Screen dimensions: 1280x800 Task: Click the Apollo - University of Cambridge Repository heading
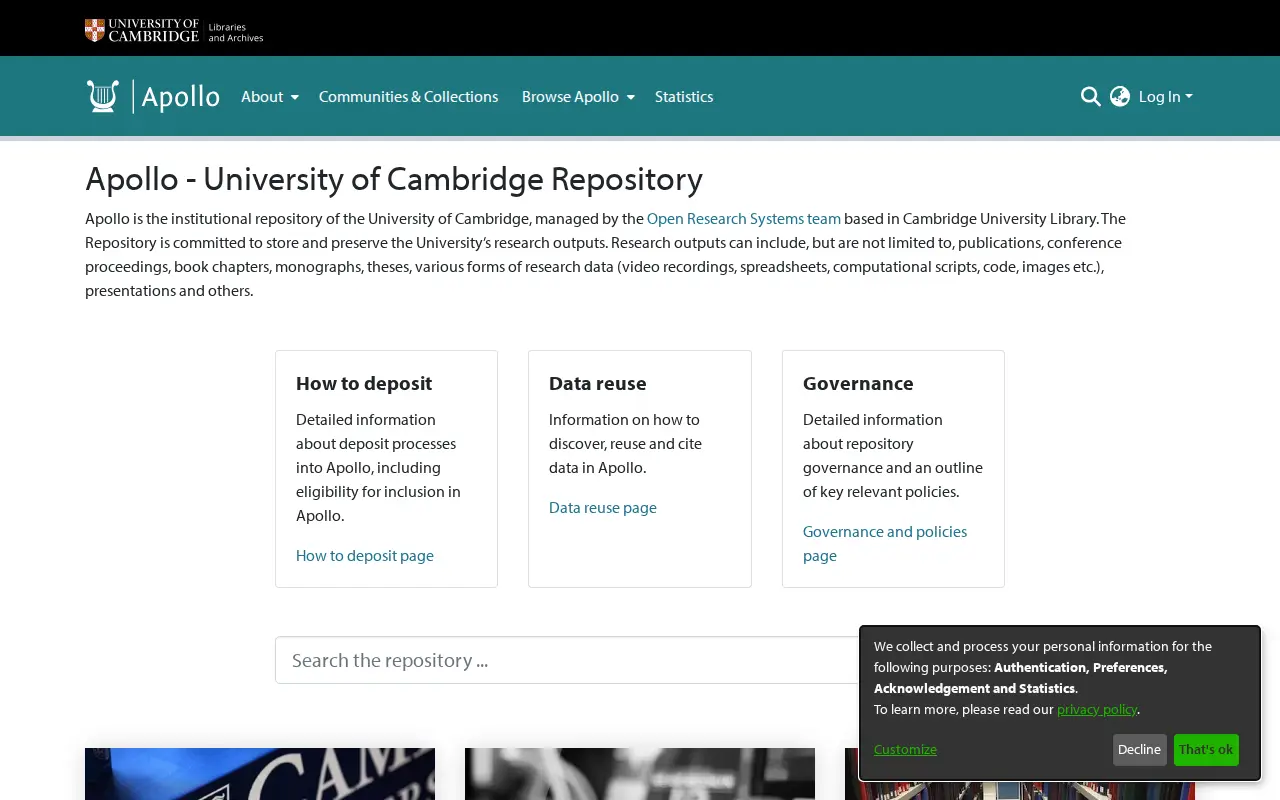(394, 179)
